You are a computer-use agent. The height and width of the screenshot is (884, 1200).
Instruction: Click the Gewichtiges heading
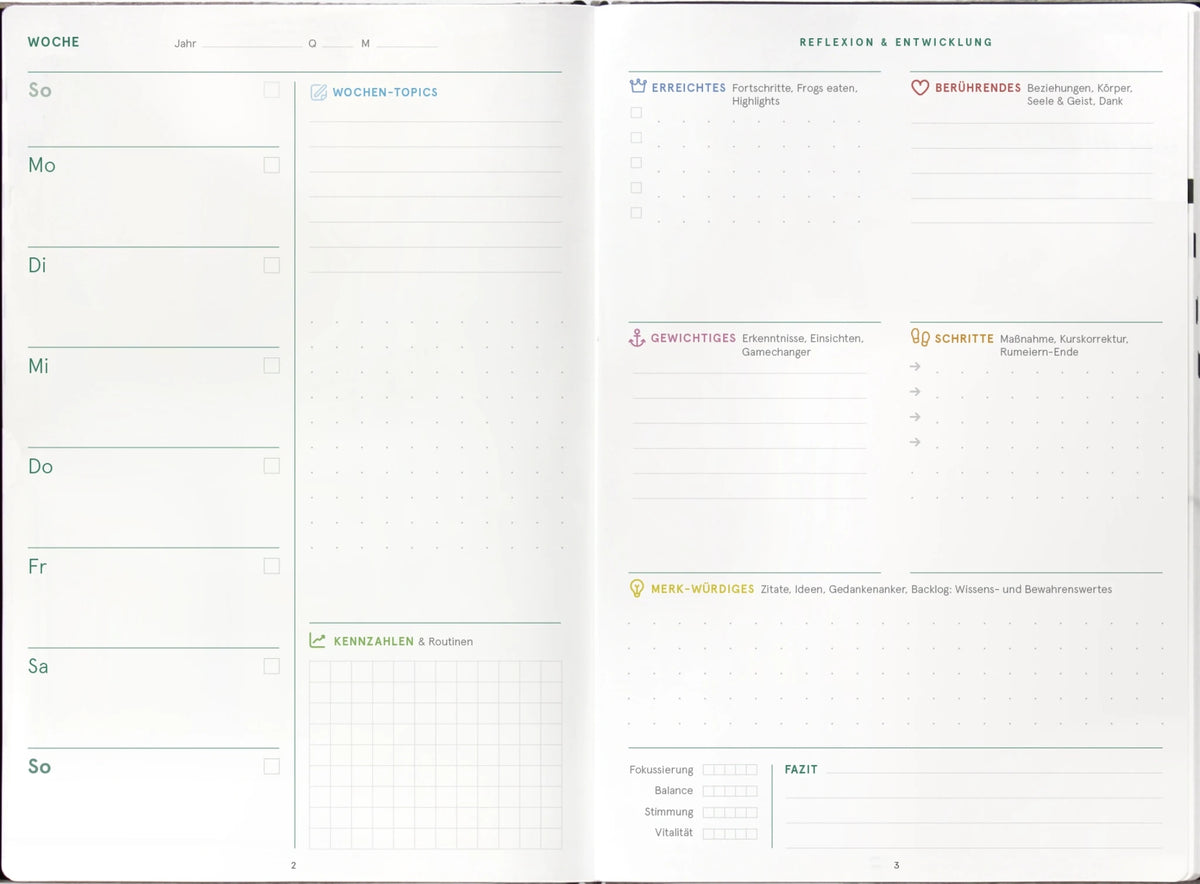point(693,338)
